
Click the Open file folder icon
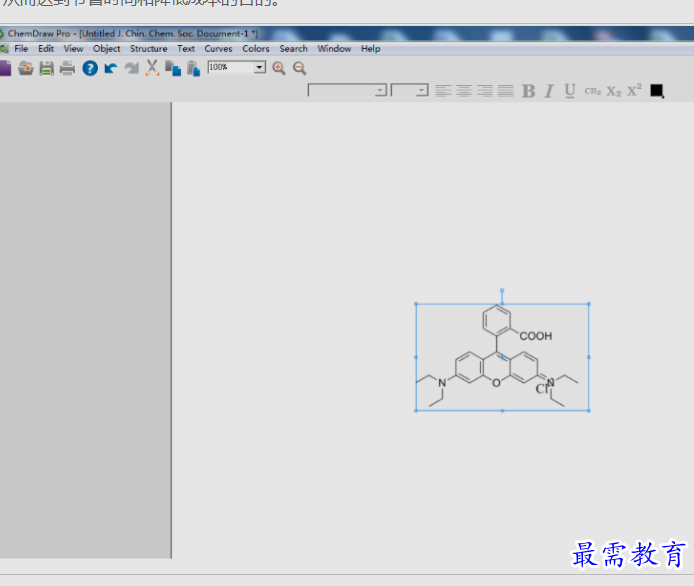(x=26, y=68)
